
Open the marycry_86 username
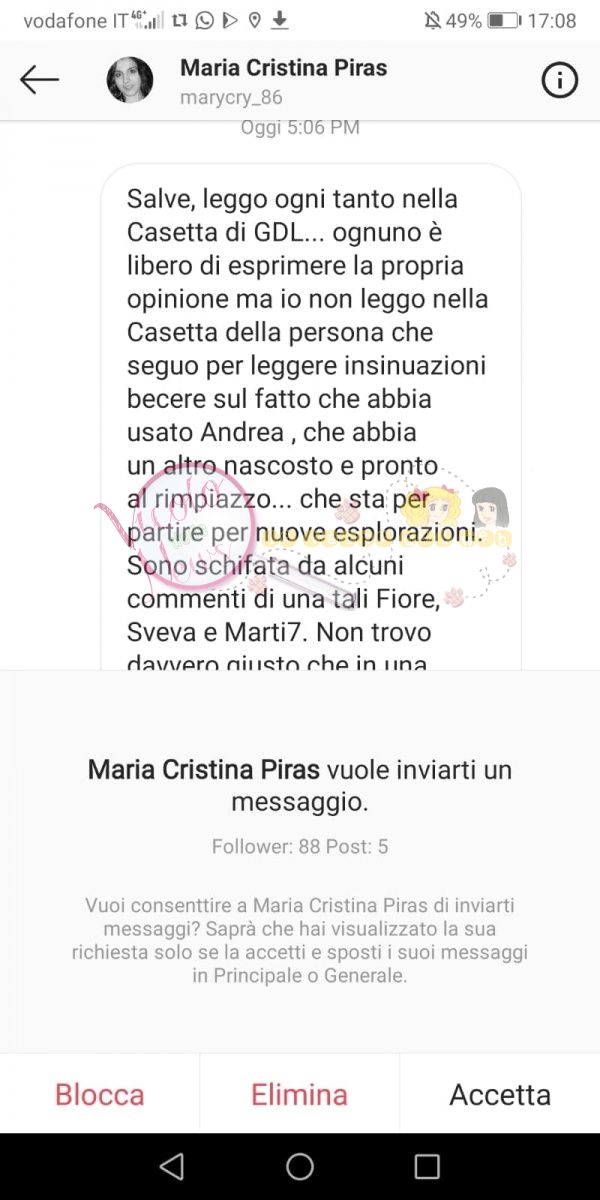click(x=231, y=98)
